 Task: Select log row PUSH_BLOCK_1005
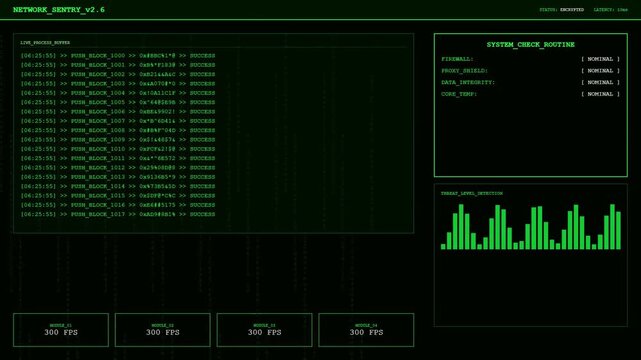point(118,103)
